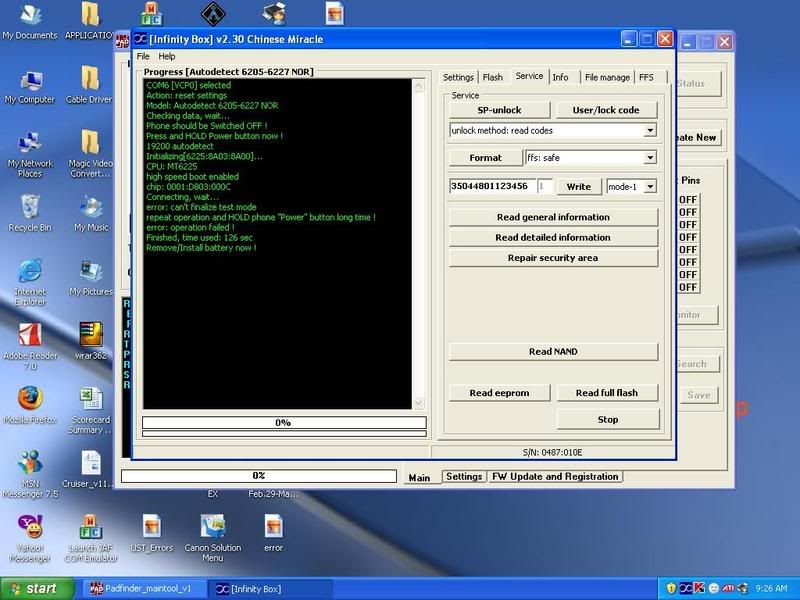
Task: Click Read general information
Action: (553, 217)
